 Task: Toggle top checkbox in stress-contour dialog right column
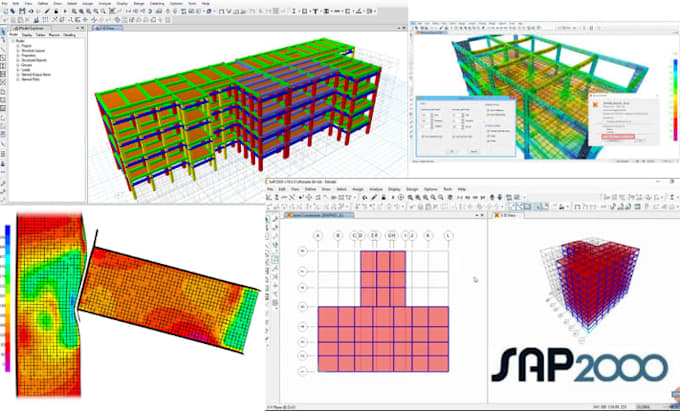tap(488, 110)
